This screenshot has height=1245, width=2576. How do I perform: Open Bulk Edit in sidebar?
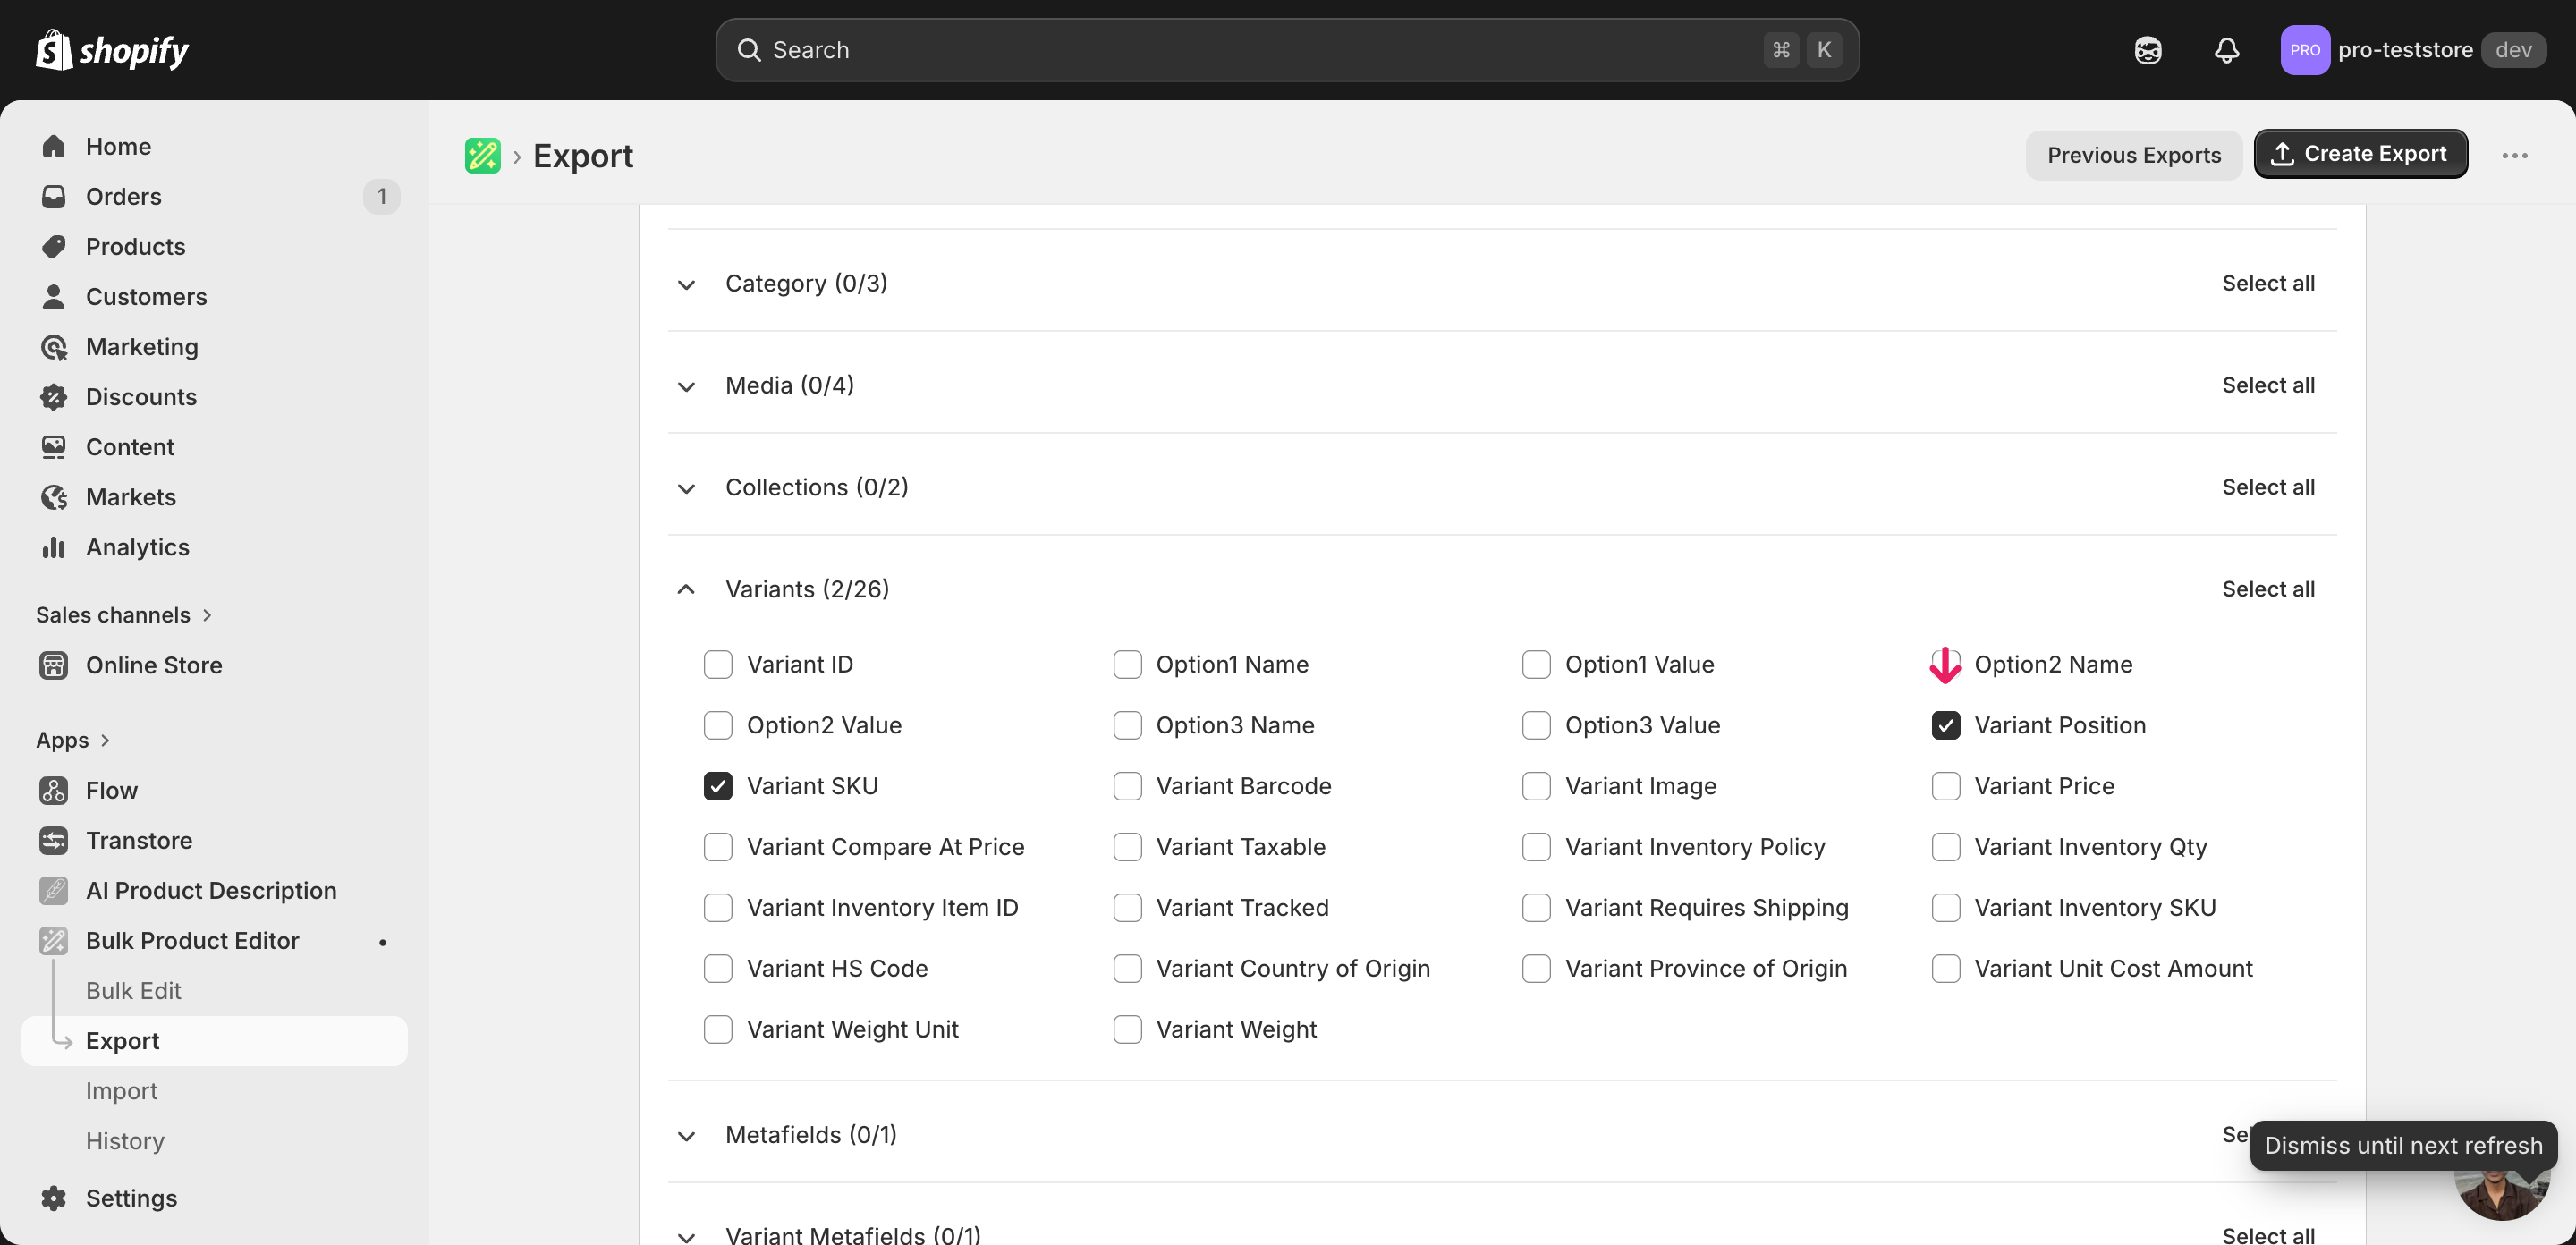pos(134,990)
